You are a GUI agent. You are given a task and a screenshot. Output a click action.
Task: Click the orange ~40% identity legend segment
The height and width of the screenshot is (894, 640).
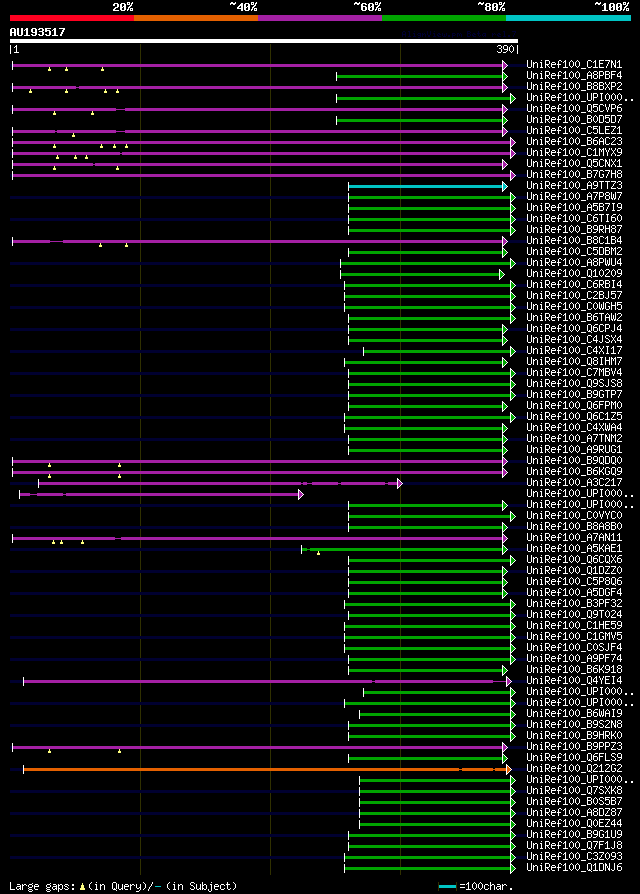pos(196,18)
